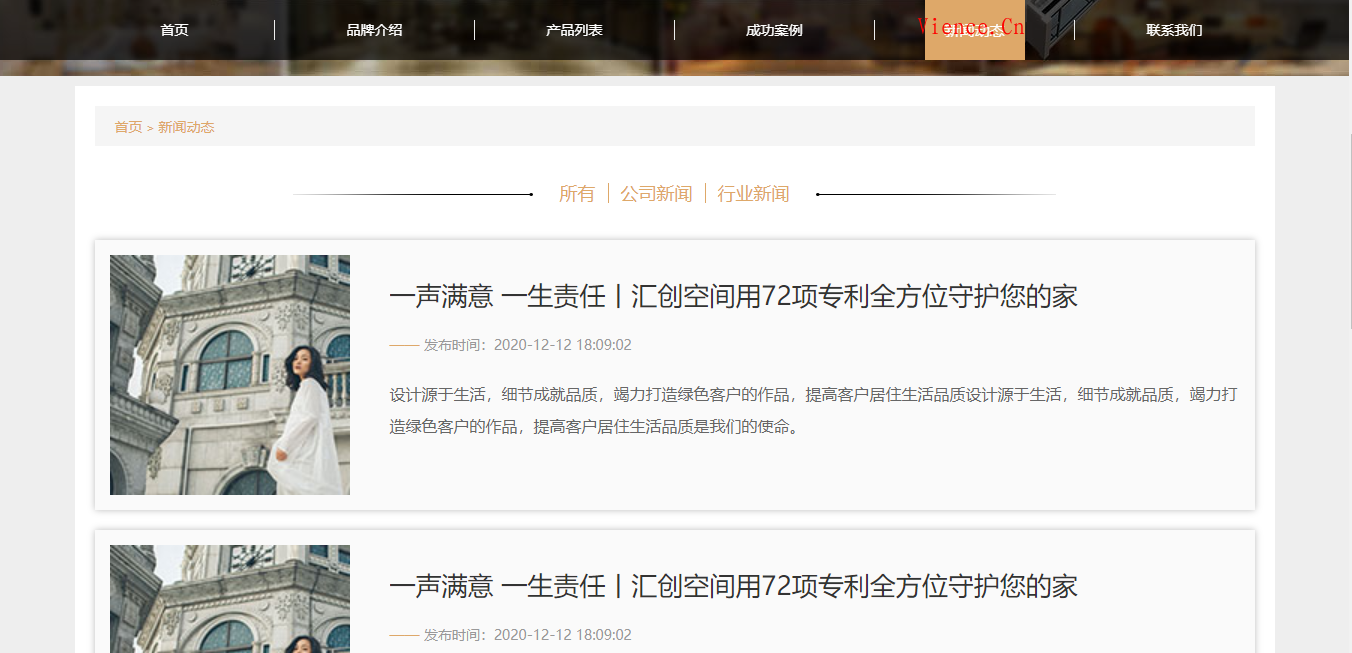The width and height of the screenshot is (1352, 653).
Task: Click the Vience.Cn watermark text
Action: pos(970,26)
